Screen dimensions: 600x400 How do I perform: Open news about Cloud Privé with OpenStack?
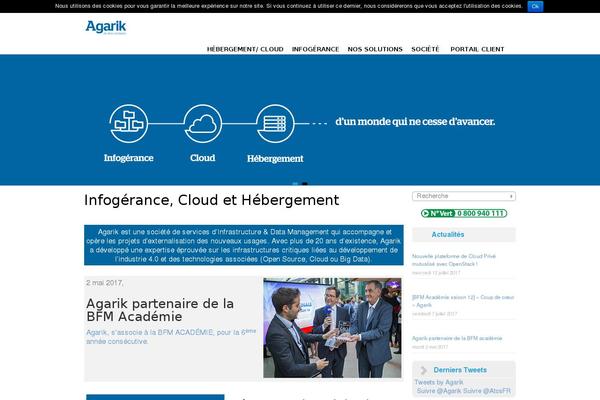(454, 260)
